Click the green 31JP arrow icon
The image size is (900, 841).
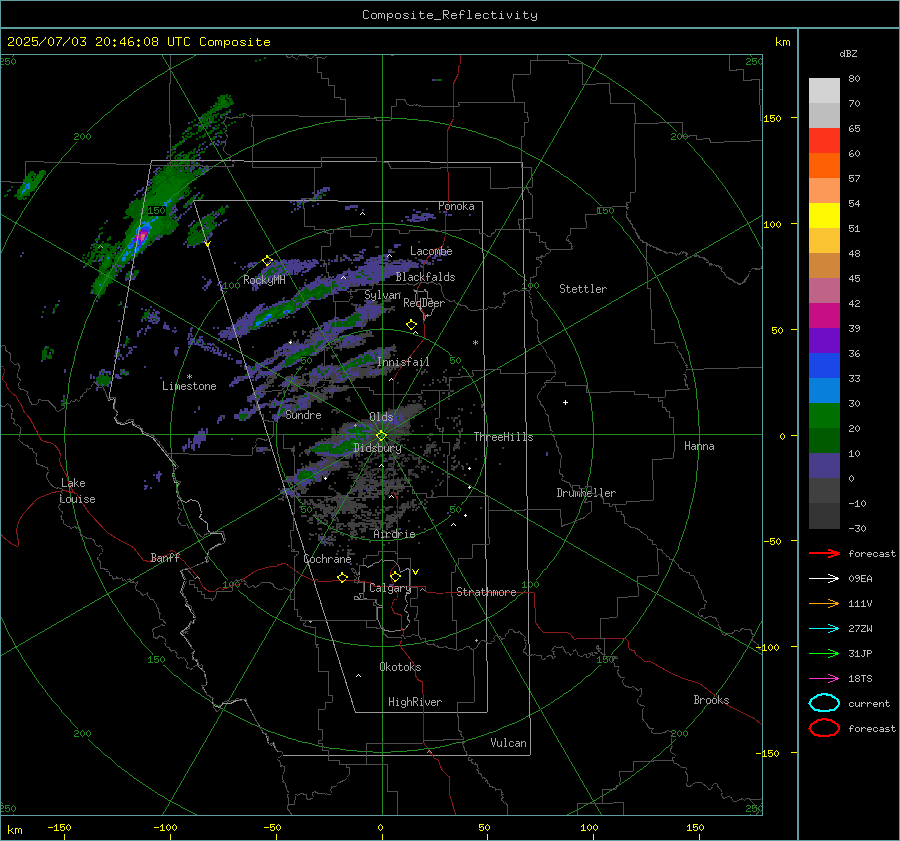[x=824, y=653]
